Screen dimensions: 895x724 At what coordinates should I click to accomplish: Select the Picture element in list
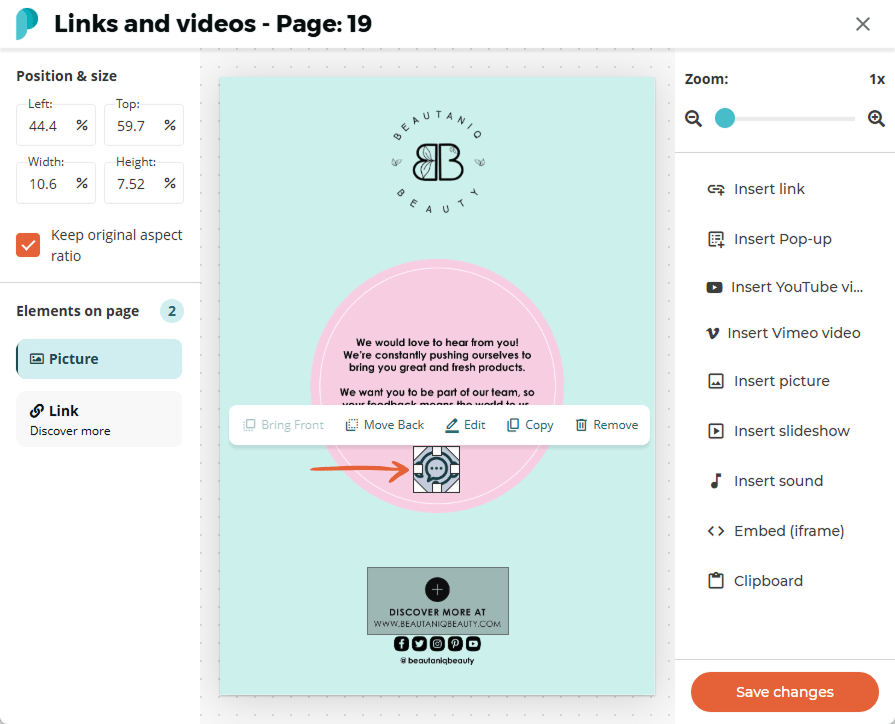pos(99,359)
